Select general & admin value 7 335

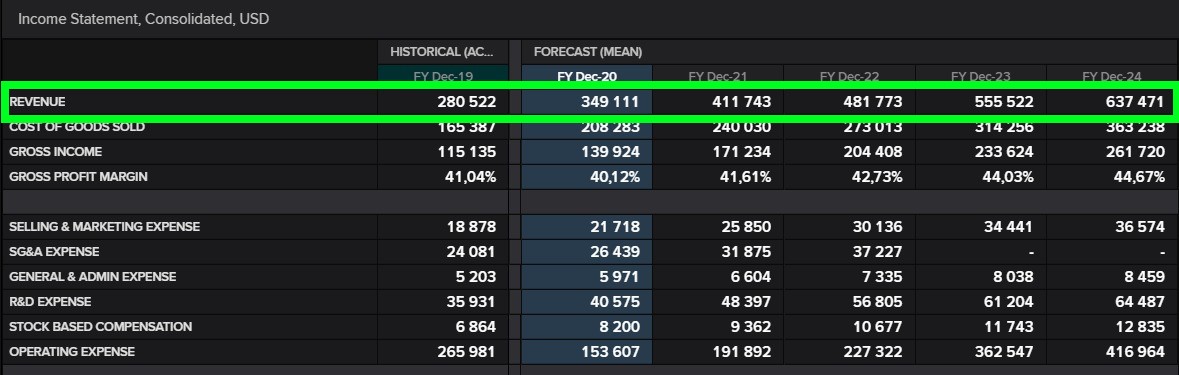click(x=882, y=277)
